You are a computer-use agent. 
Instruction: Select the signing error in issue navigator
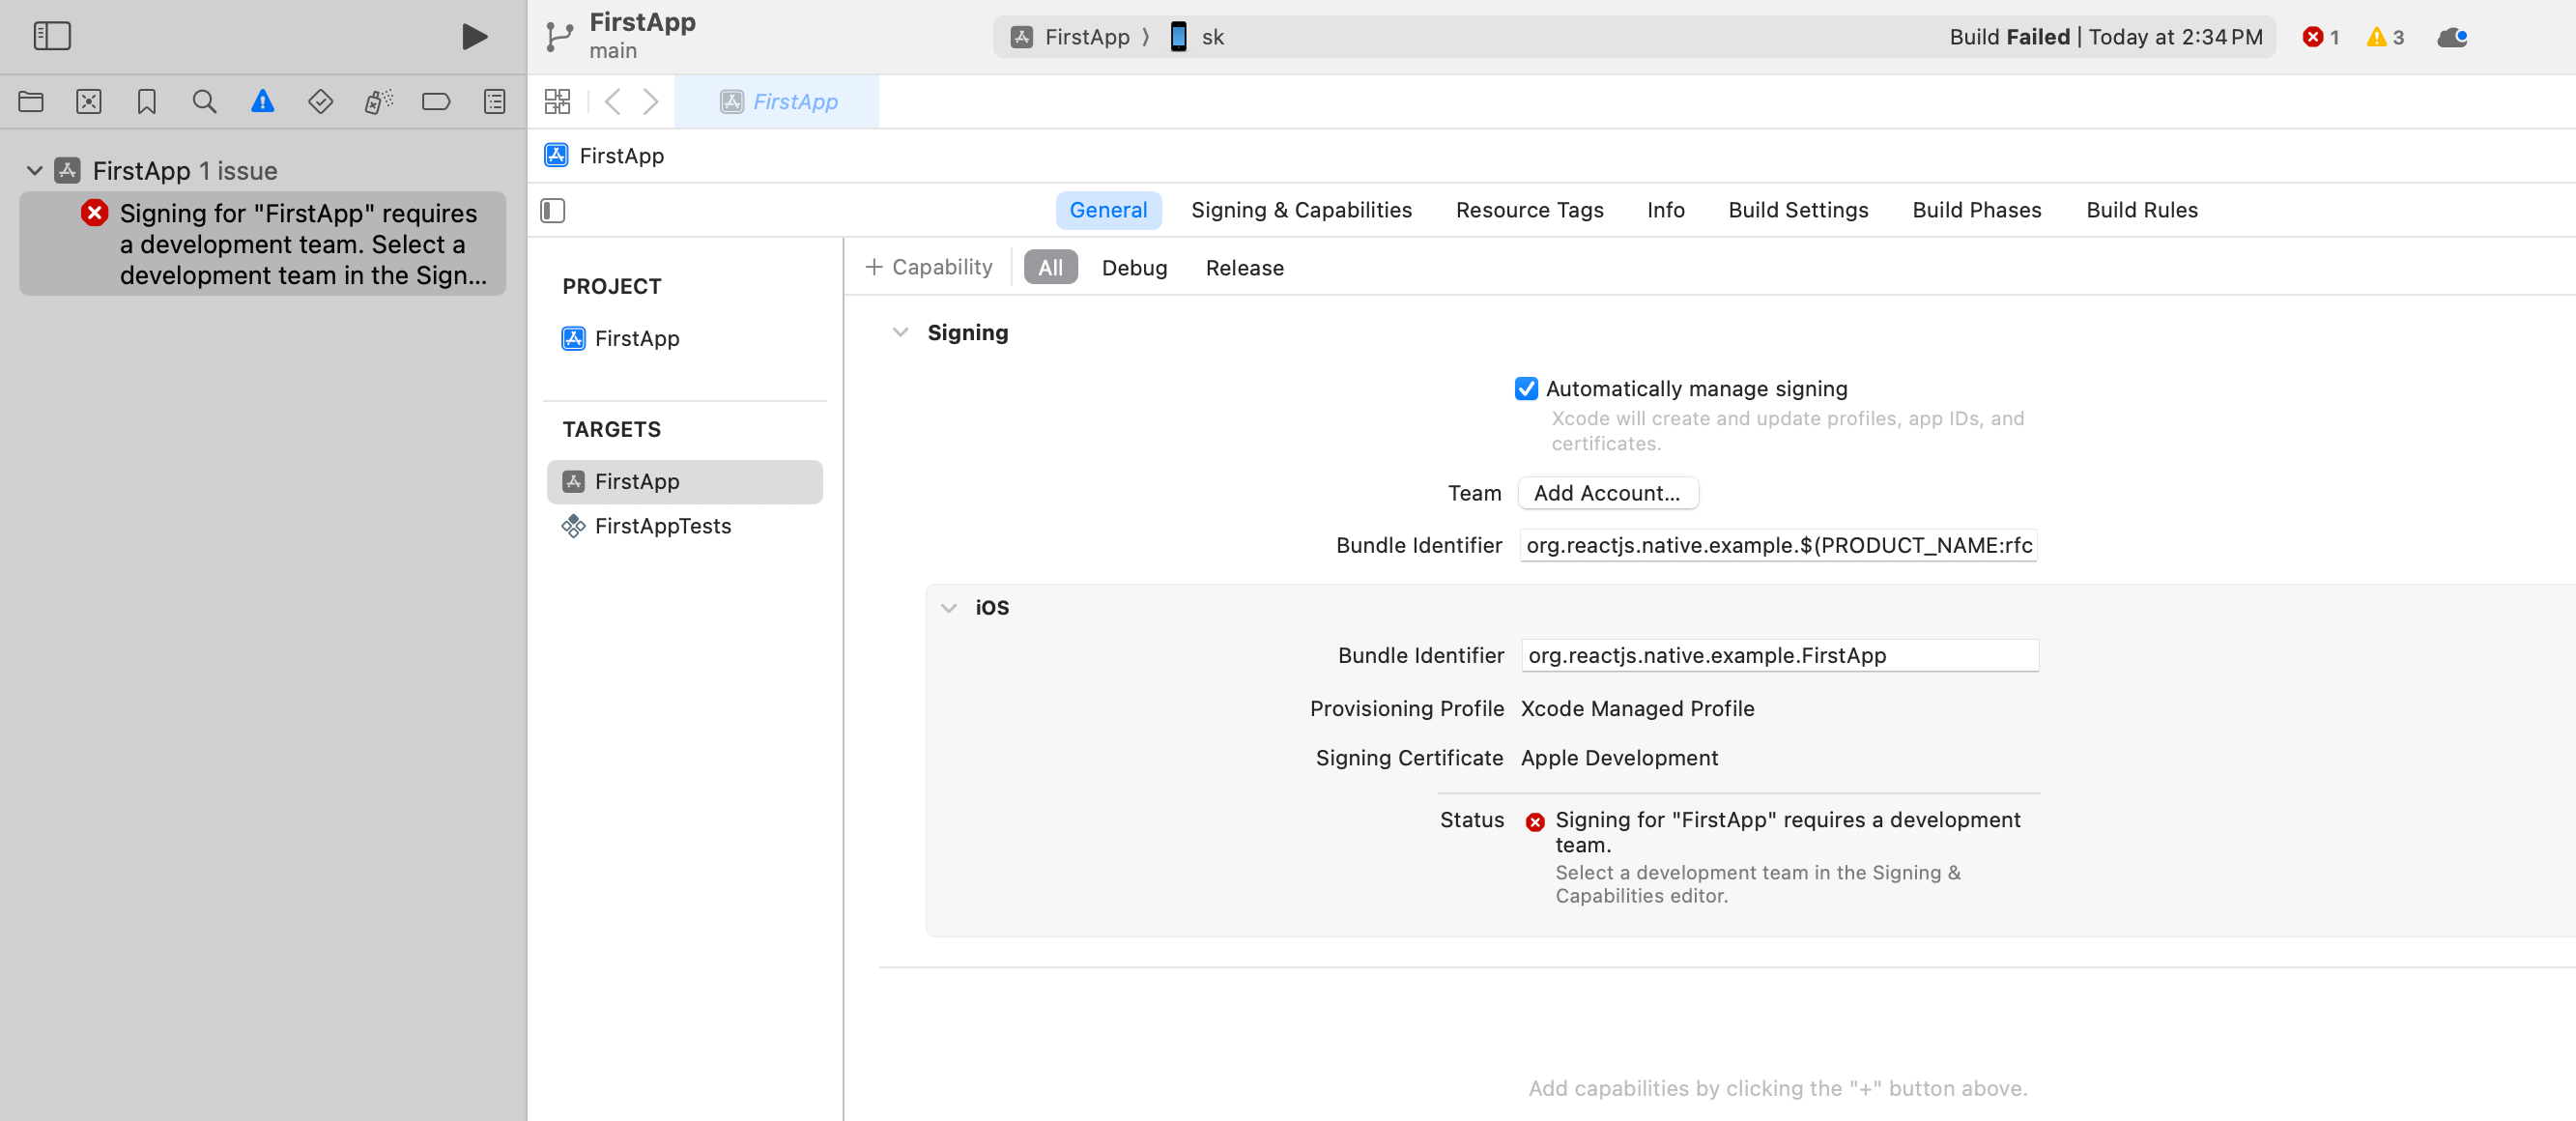coord(263,244)
